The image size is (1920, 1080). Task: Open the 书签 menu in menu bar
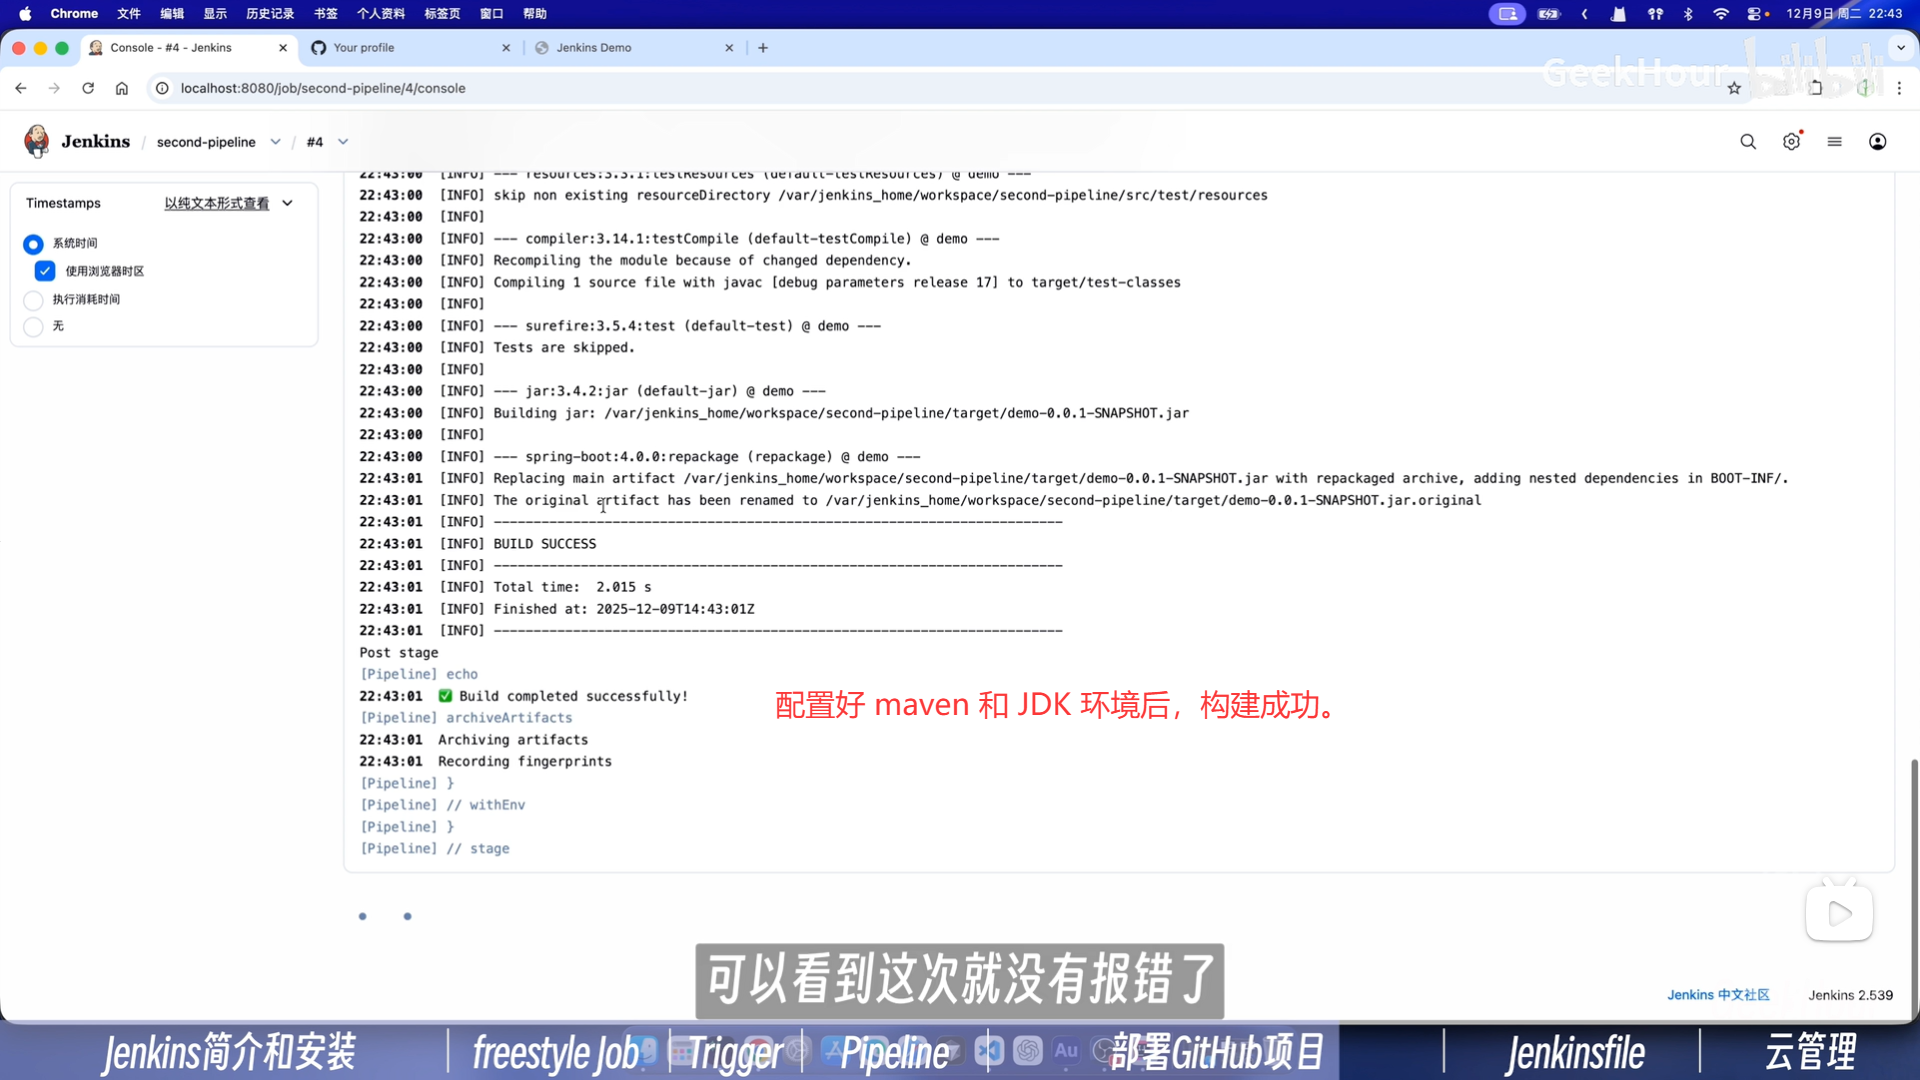[325, 14]
